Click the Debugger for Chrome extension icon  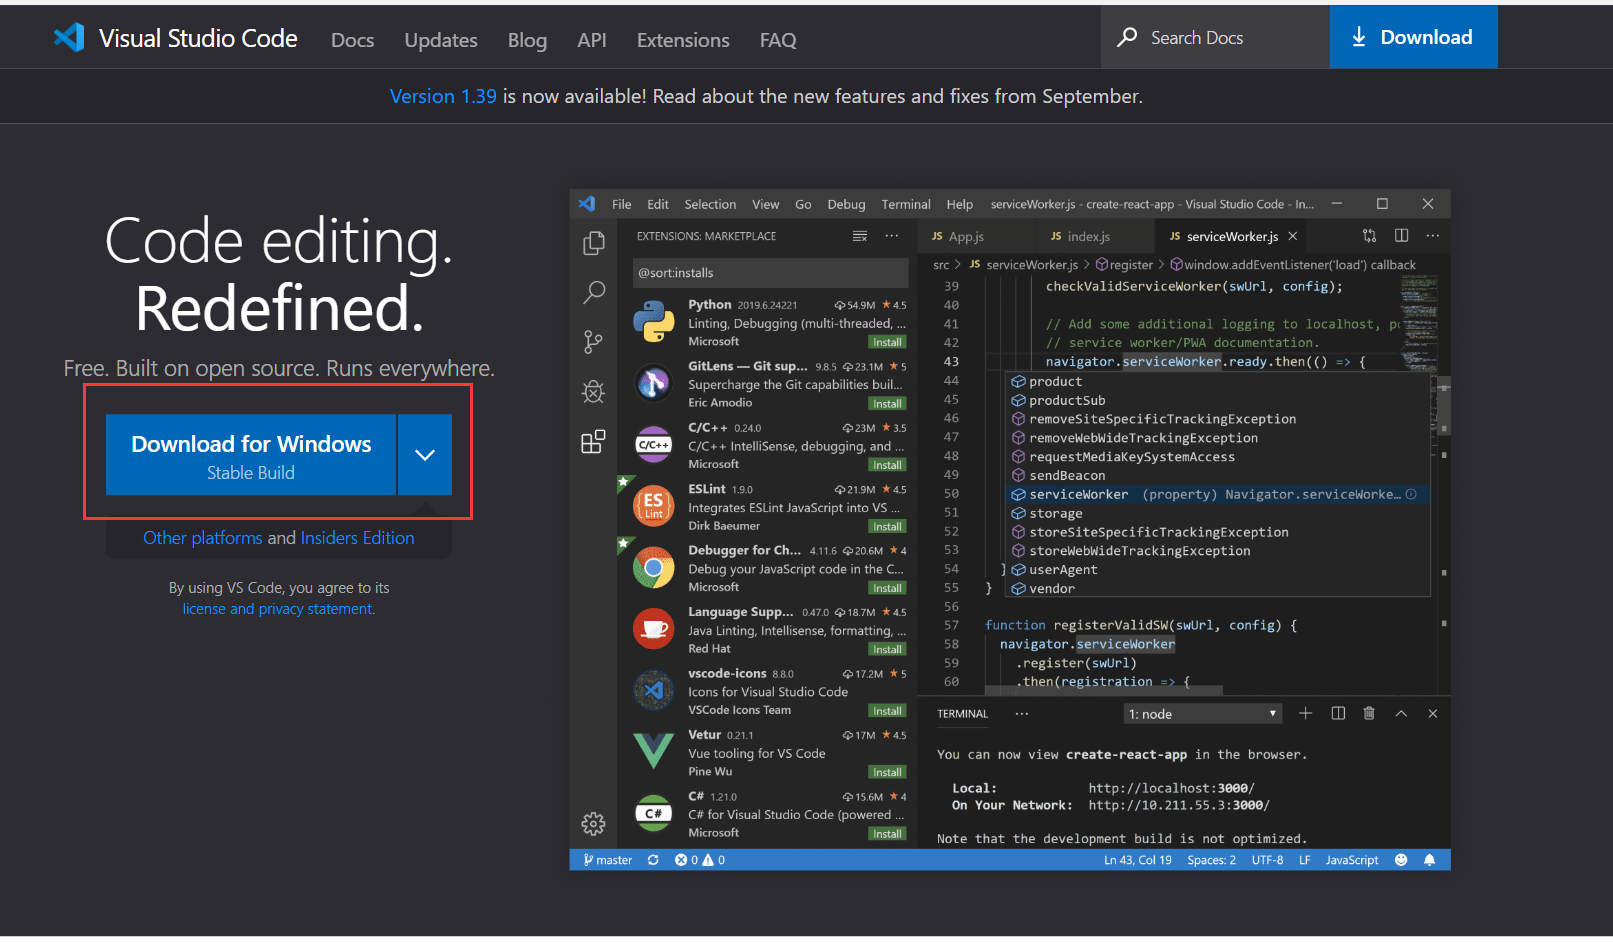[654, 568]
